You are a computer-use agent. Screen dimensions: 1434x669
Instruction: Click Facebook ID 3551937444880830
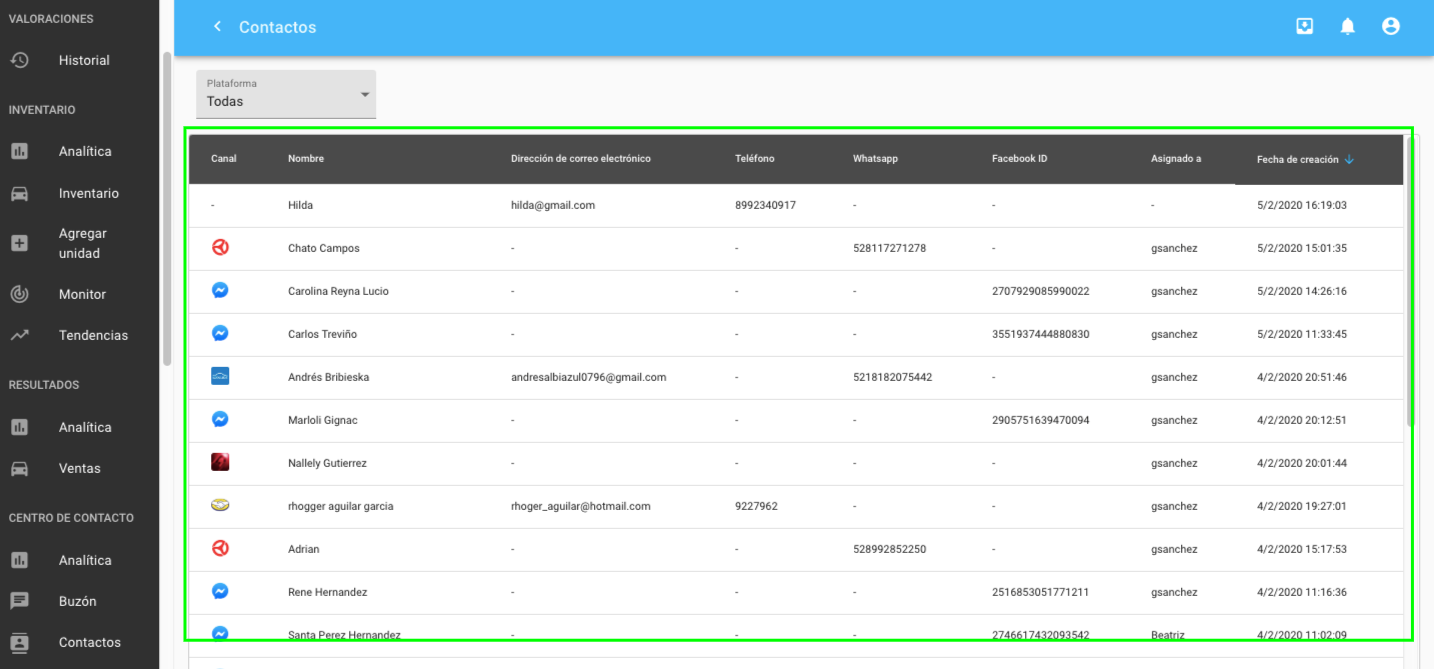(1041, 334)
